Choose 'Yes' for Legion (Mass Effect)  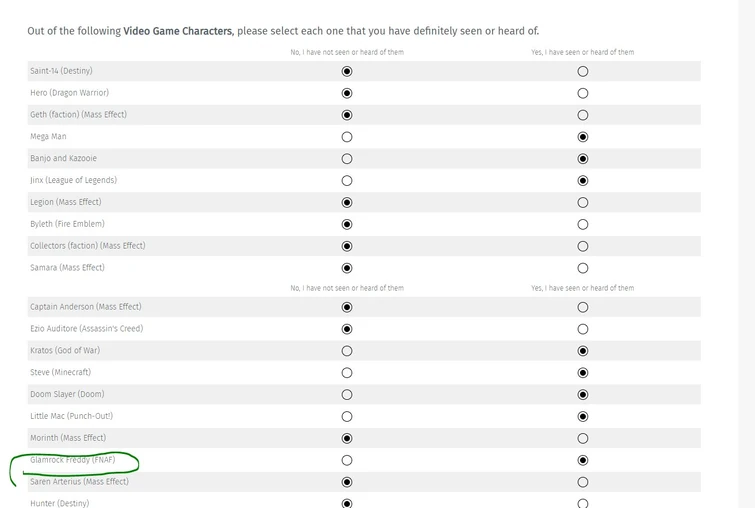pyautogui.click(x=583, y=202)
